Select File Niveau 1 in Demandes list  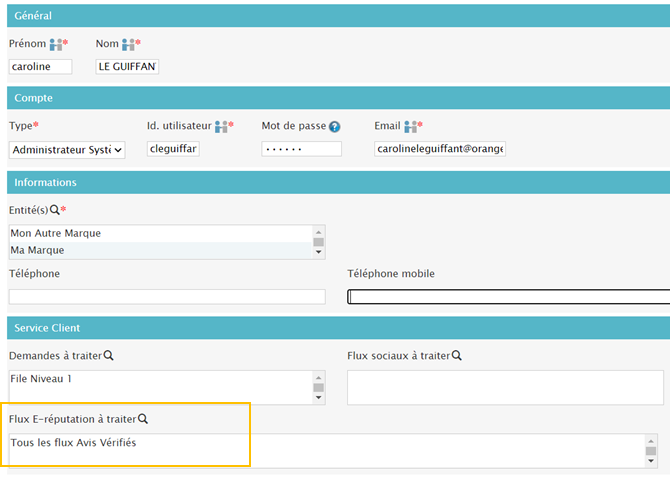[x=41, y=379]
